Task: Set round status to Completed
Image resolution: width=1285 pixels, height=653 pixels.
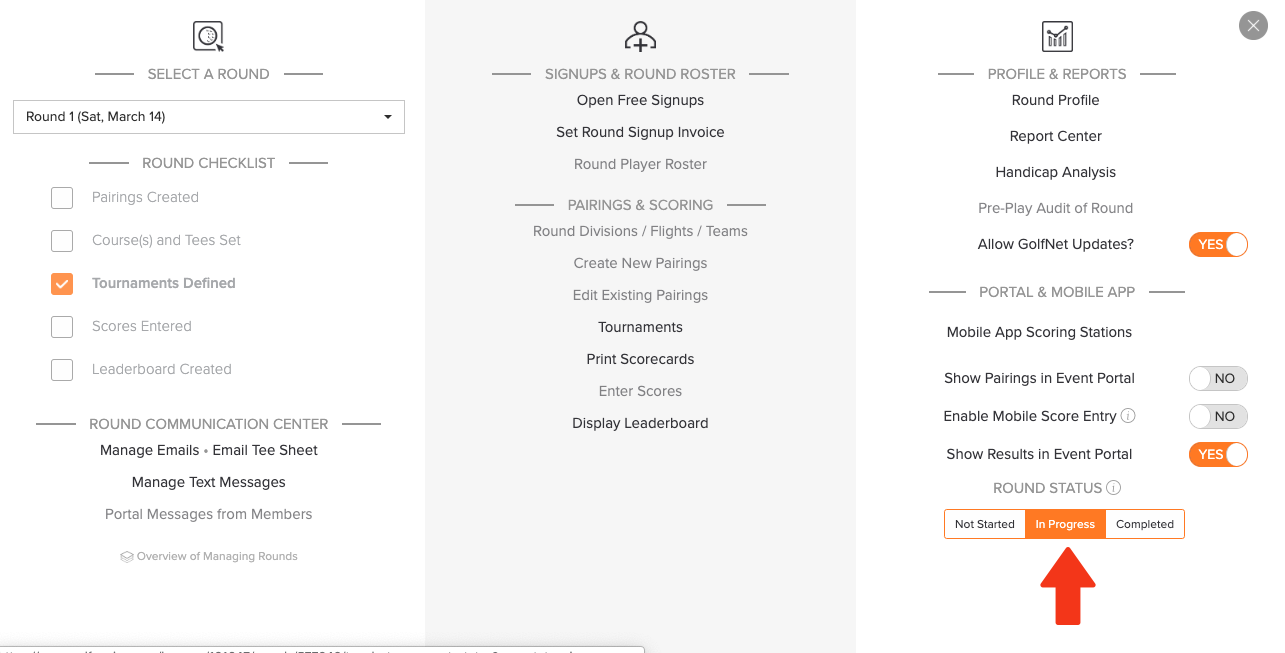Action: click(x=1145, y=524)
